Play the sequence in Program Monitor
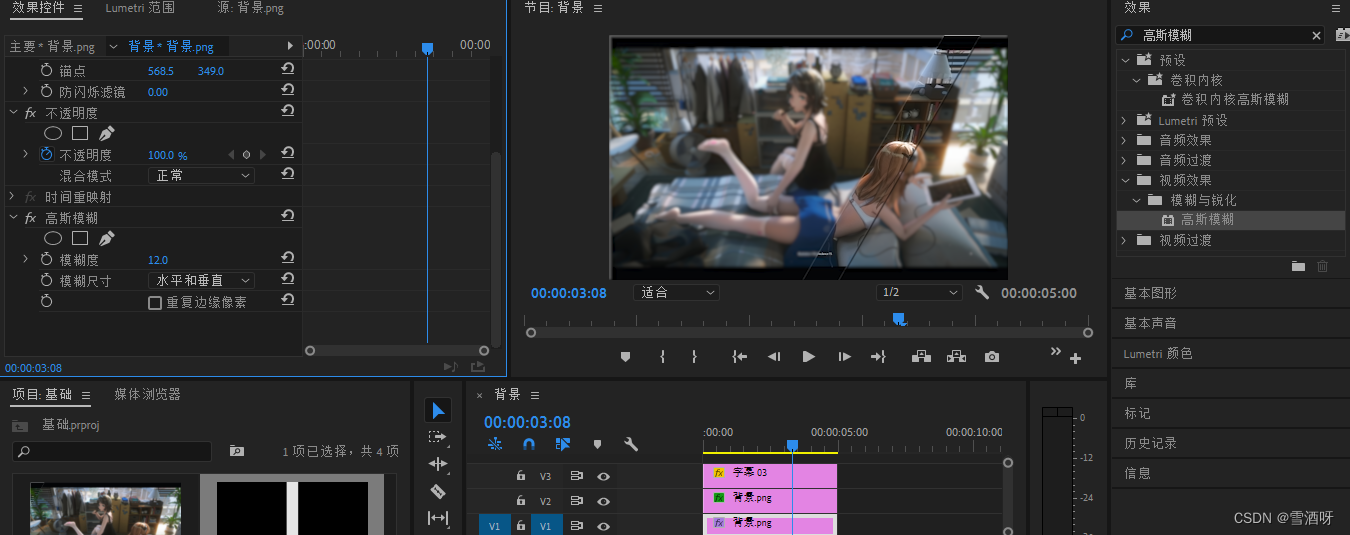1350x535 pixels. click(809, 356)
